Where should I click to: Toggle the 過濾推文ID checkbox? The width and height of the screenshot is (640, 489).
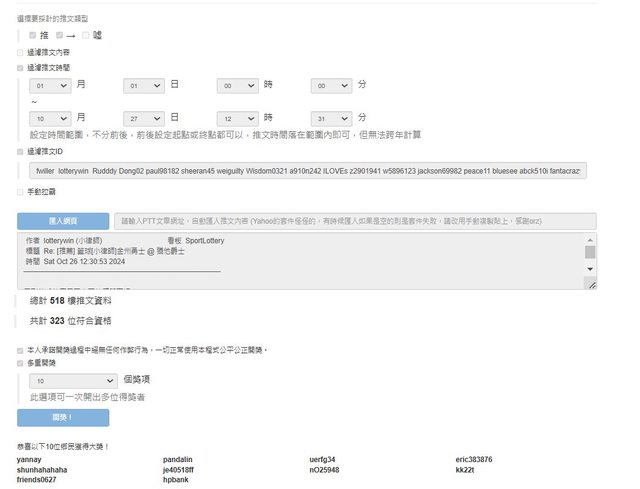pos(20,151)
